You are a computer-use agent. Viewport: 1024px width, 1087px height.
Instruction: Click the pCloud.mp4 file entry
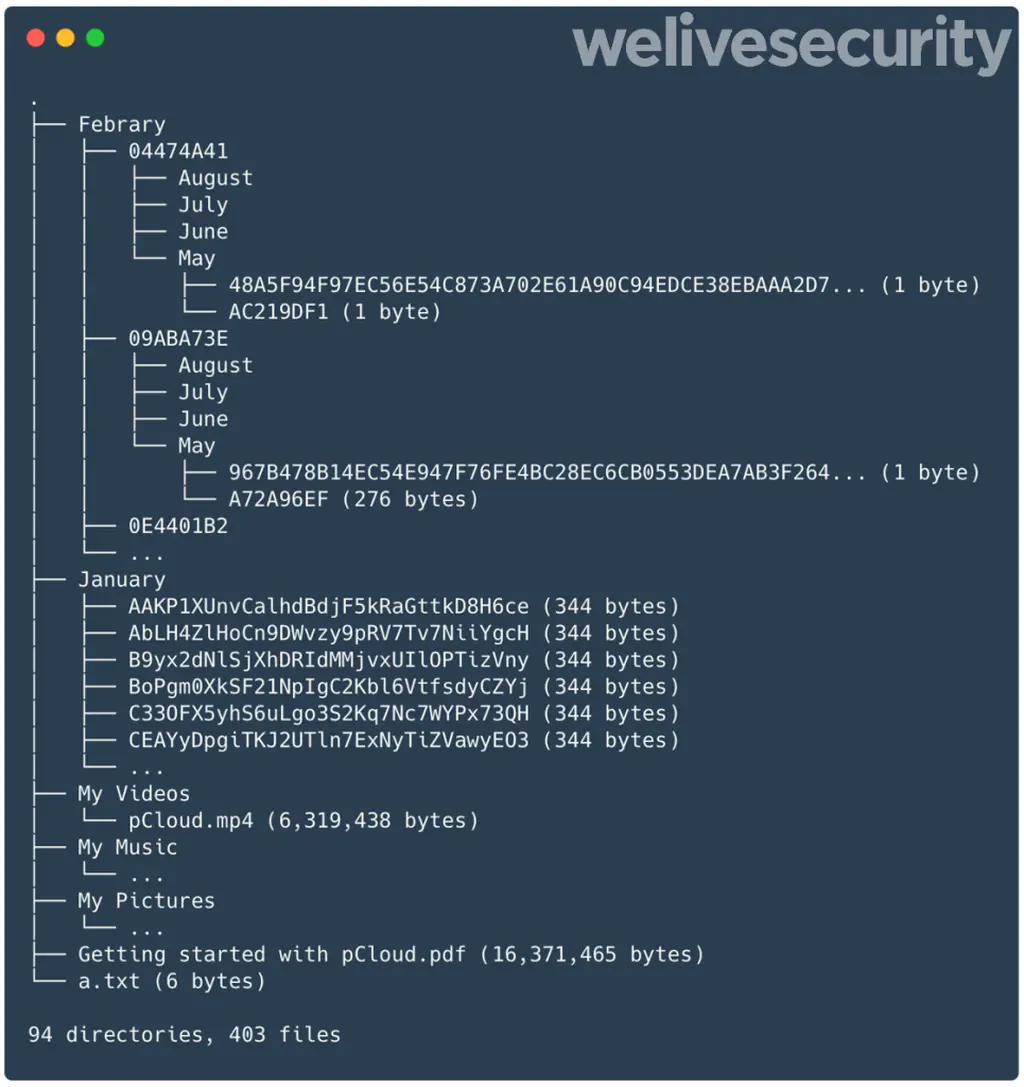pos(304,821)
